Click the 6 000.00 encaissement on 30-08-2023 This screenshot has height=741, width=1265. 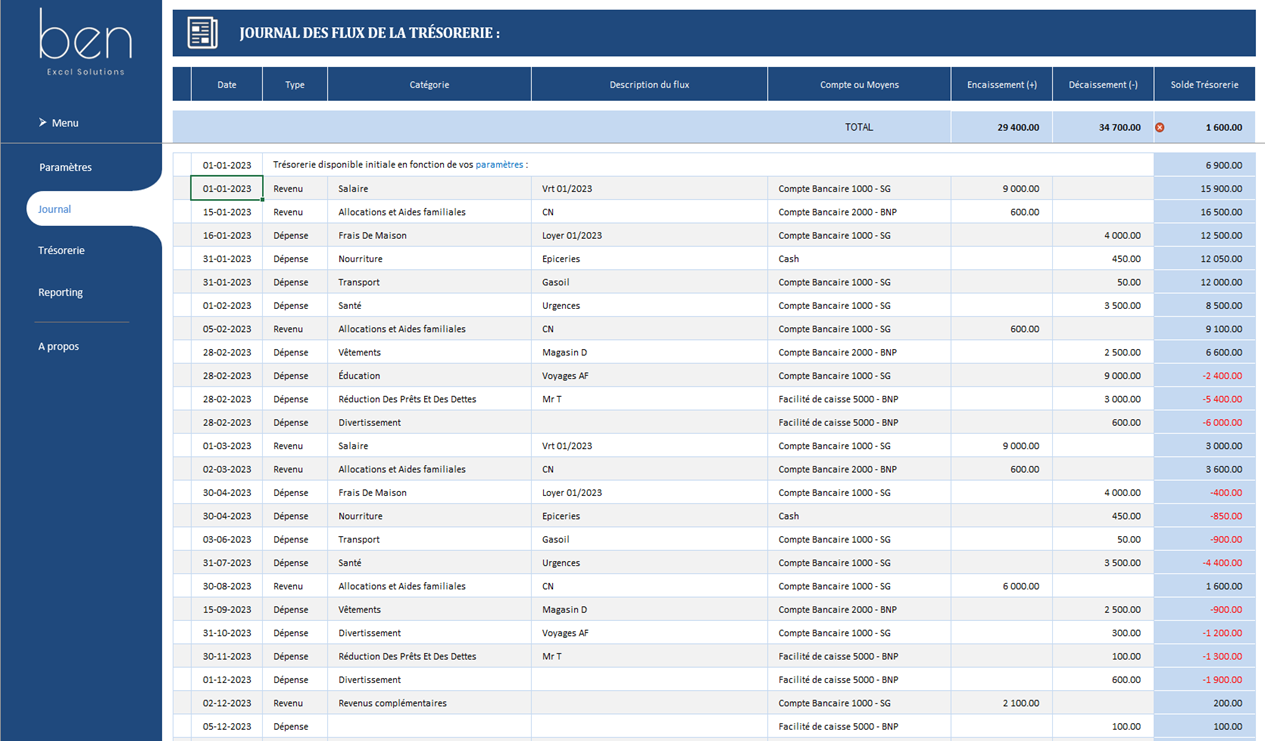(1001, 586)
